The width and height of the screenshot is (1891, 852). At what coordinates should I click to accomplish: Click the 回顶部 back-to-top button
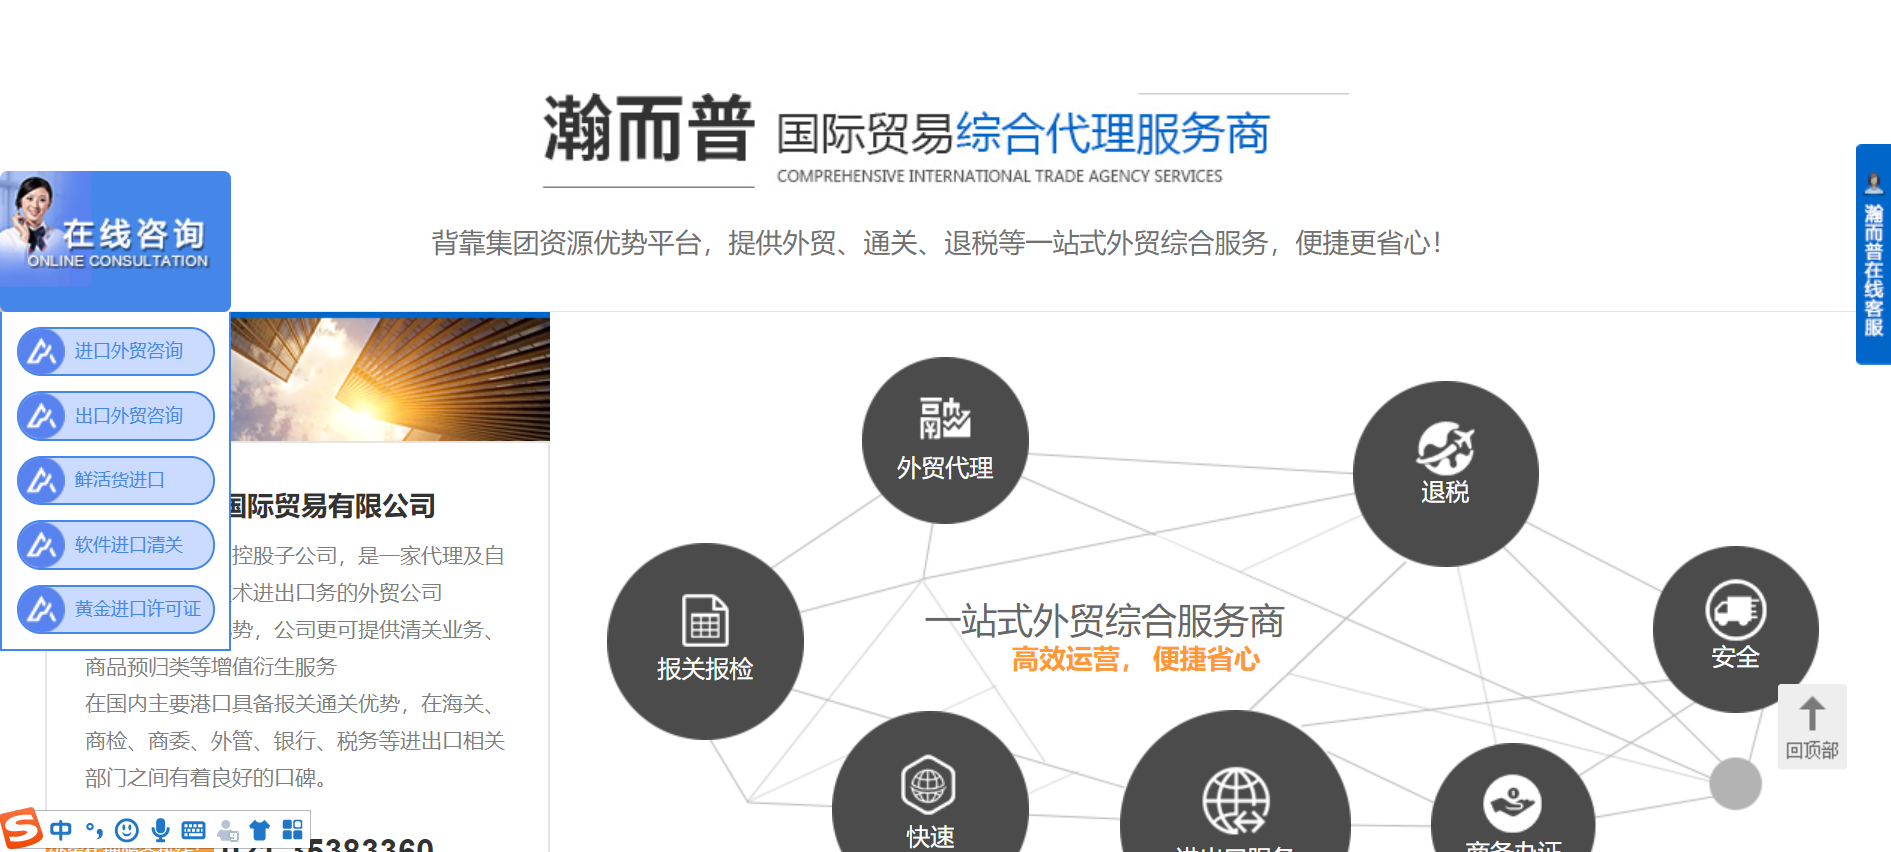pyautogui.click(x=1812, y=727)
